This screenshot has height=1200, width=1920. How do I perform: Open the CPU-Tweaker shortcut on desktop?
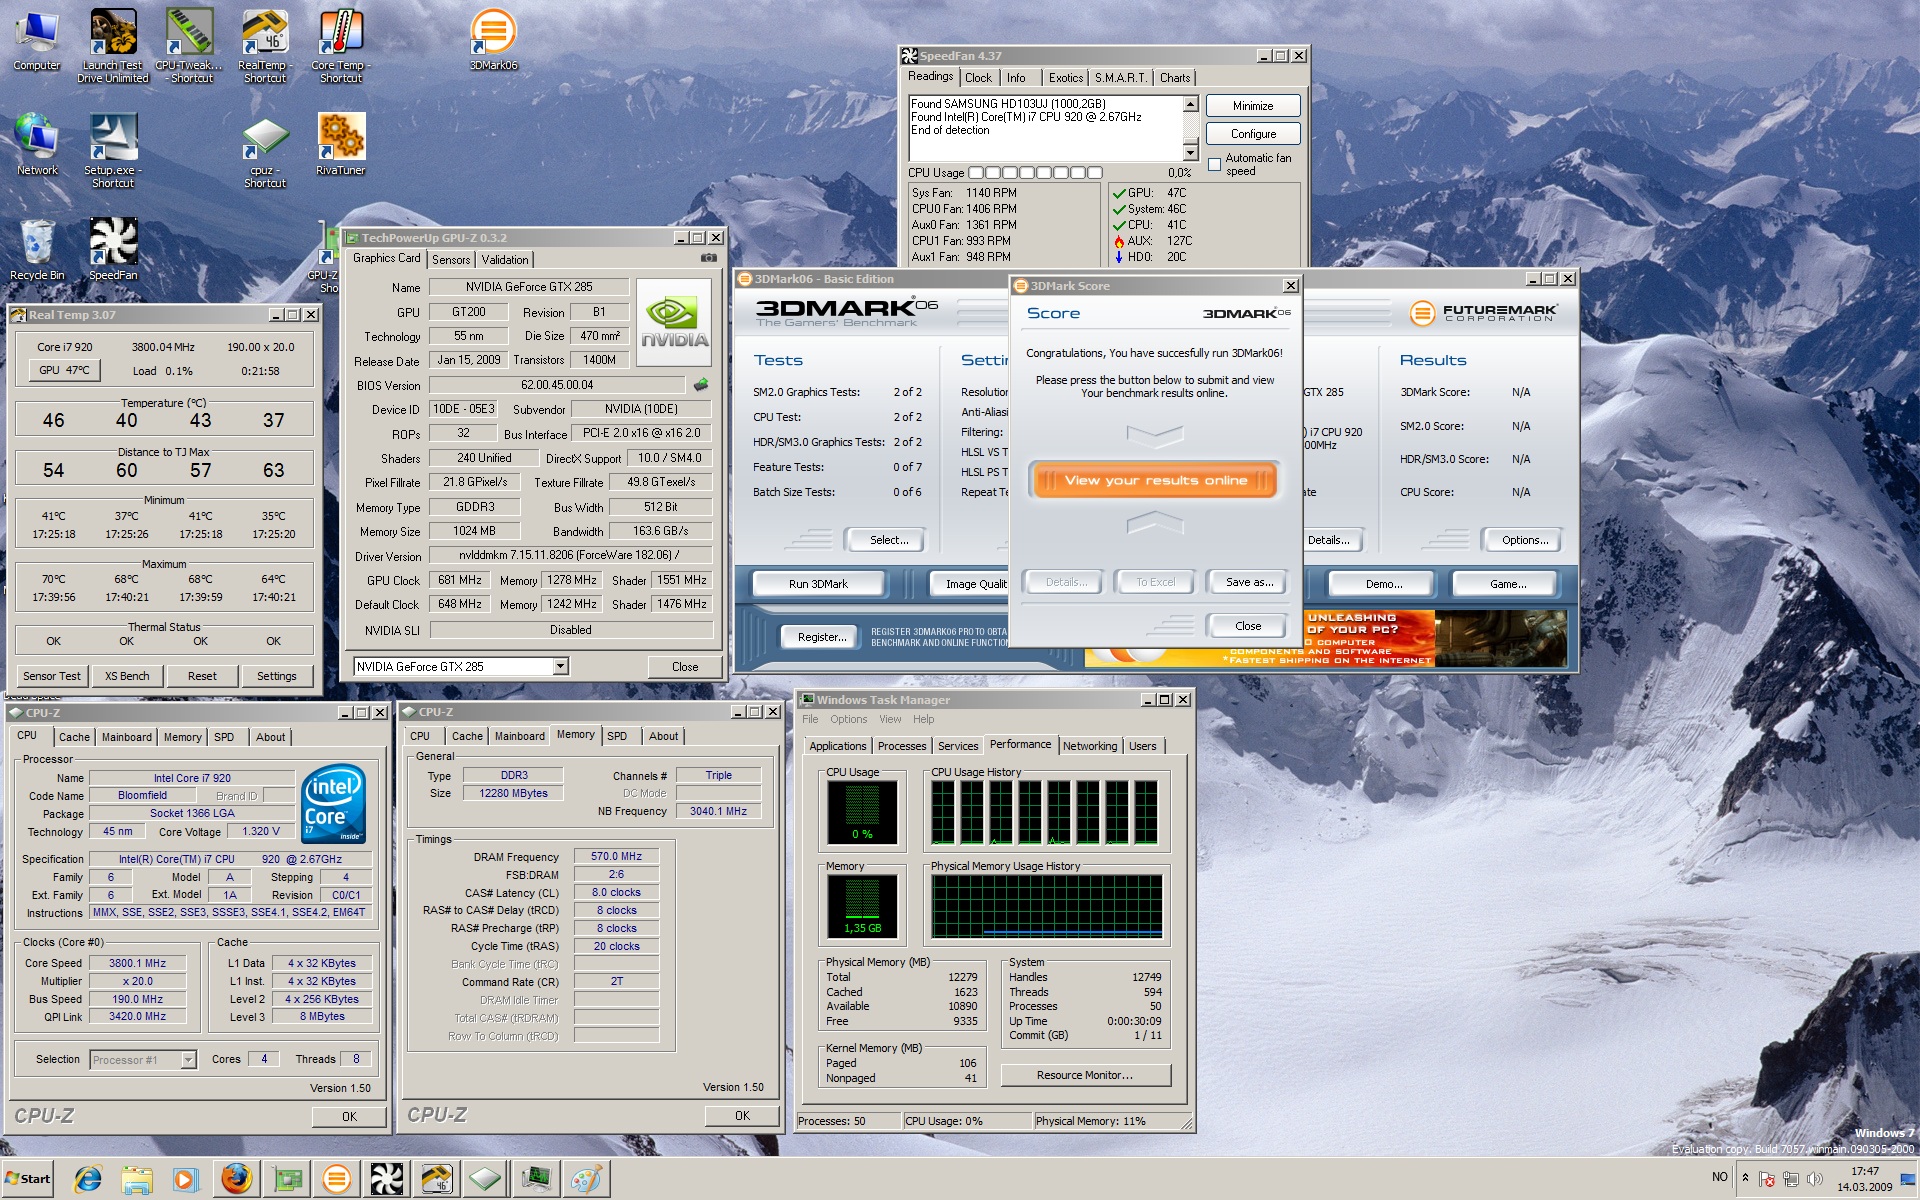click(x=189, y=45)
